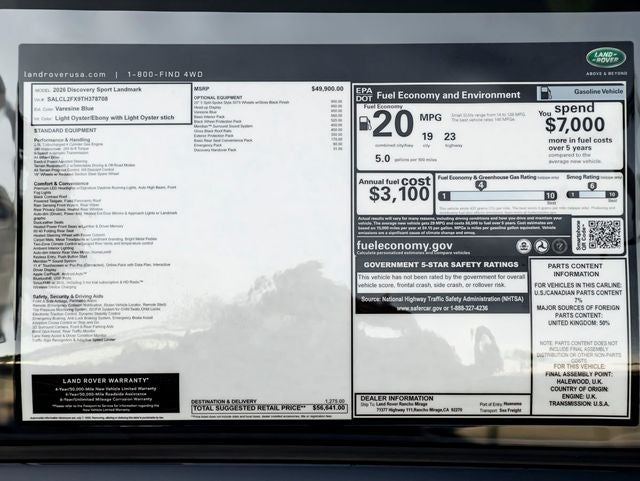The height and width of the screenshot is (481, 640).
Task: Select the $7,000 fuel cost figure
Action: [575, 125]
